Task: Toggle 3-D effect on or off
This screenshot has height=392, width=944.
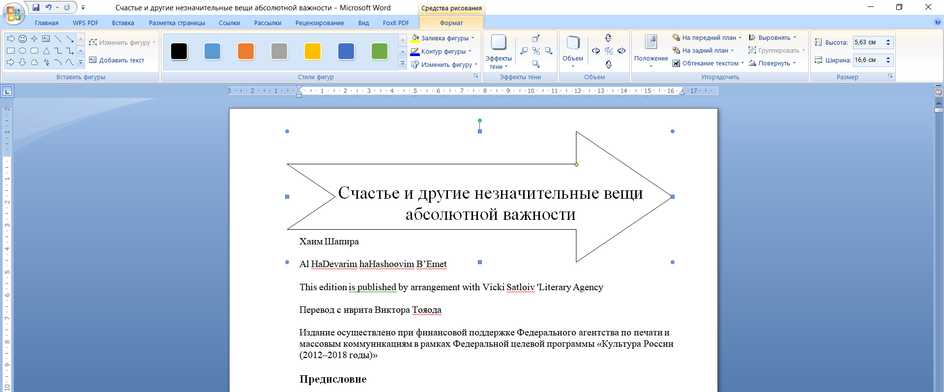Action: click(609, 51)
